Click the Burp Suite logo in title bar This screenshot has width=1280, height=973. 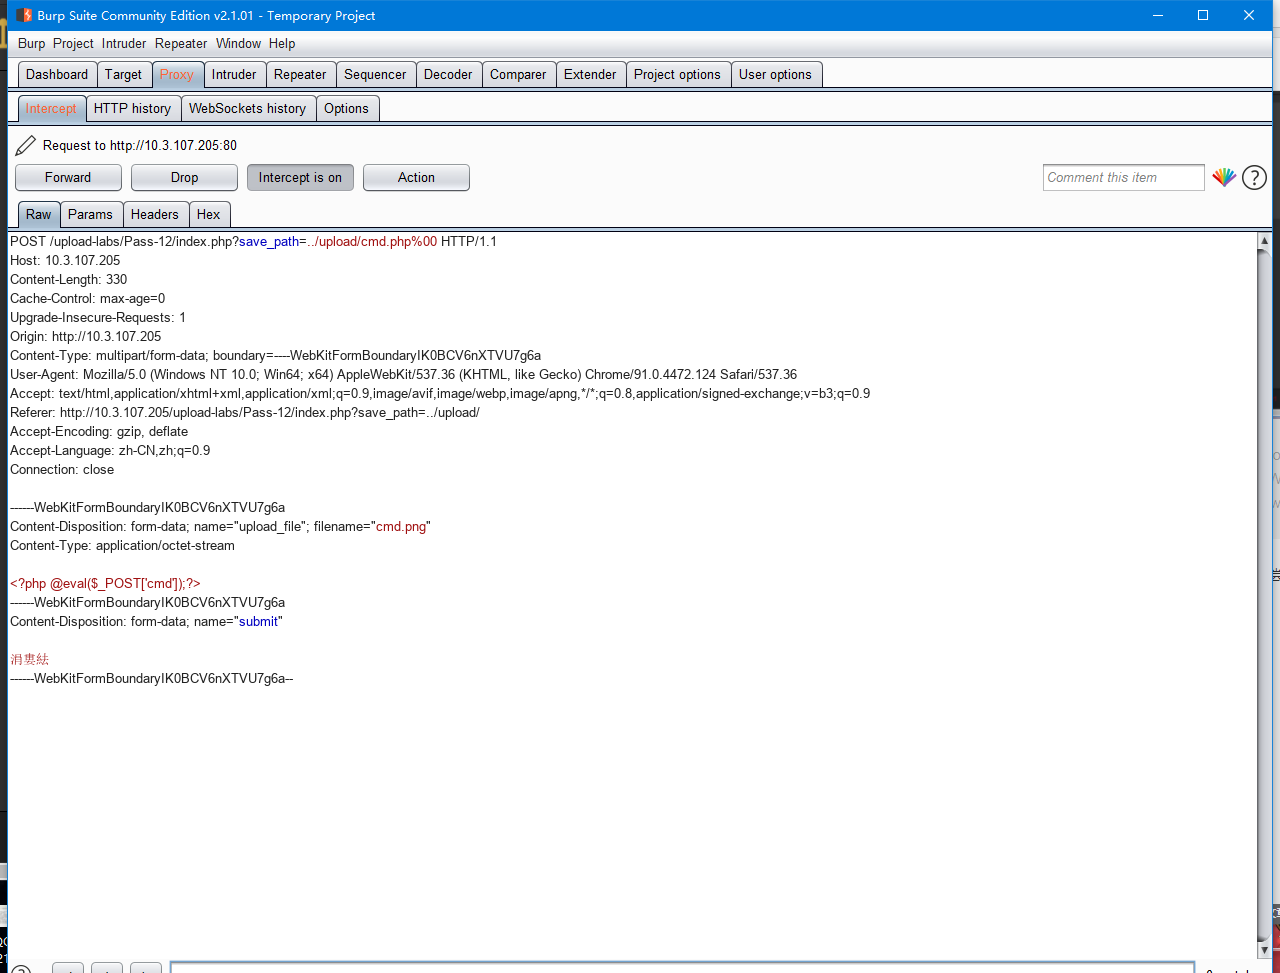coord(24,15)
